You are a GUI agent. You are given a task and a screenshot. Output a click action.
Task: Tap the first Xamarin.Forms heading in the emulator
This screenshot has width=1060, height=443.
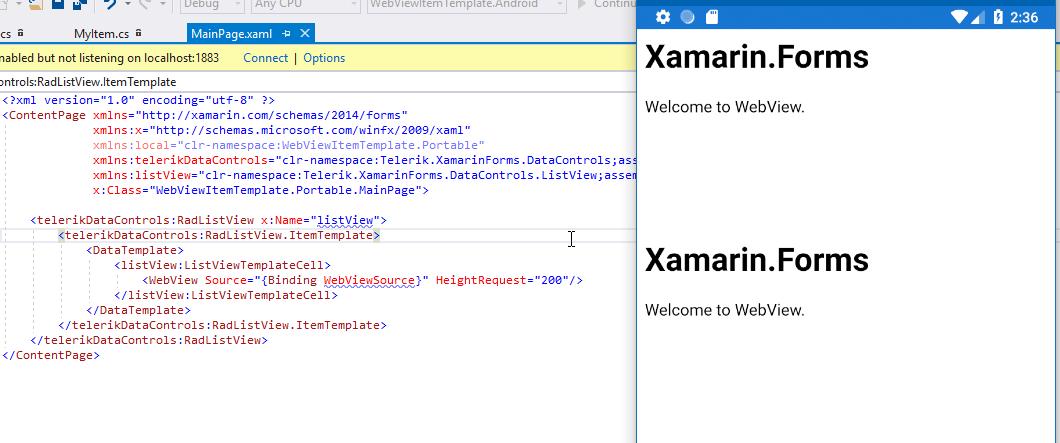[x=756, y=57]
